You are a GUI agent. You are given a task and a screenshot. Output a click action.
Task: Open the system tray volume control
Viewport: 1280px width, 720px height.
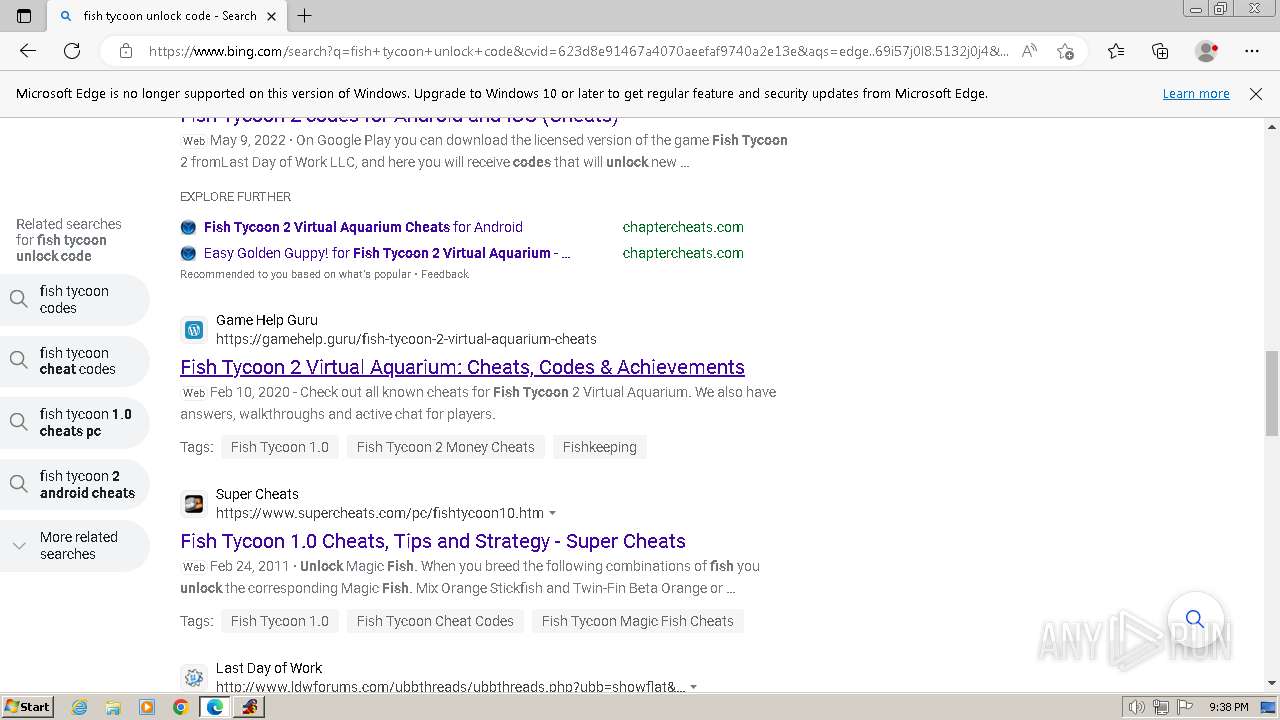(1137, 707)
